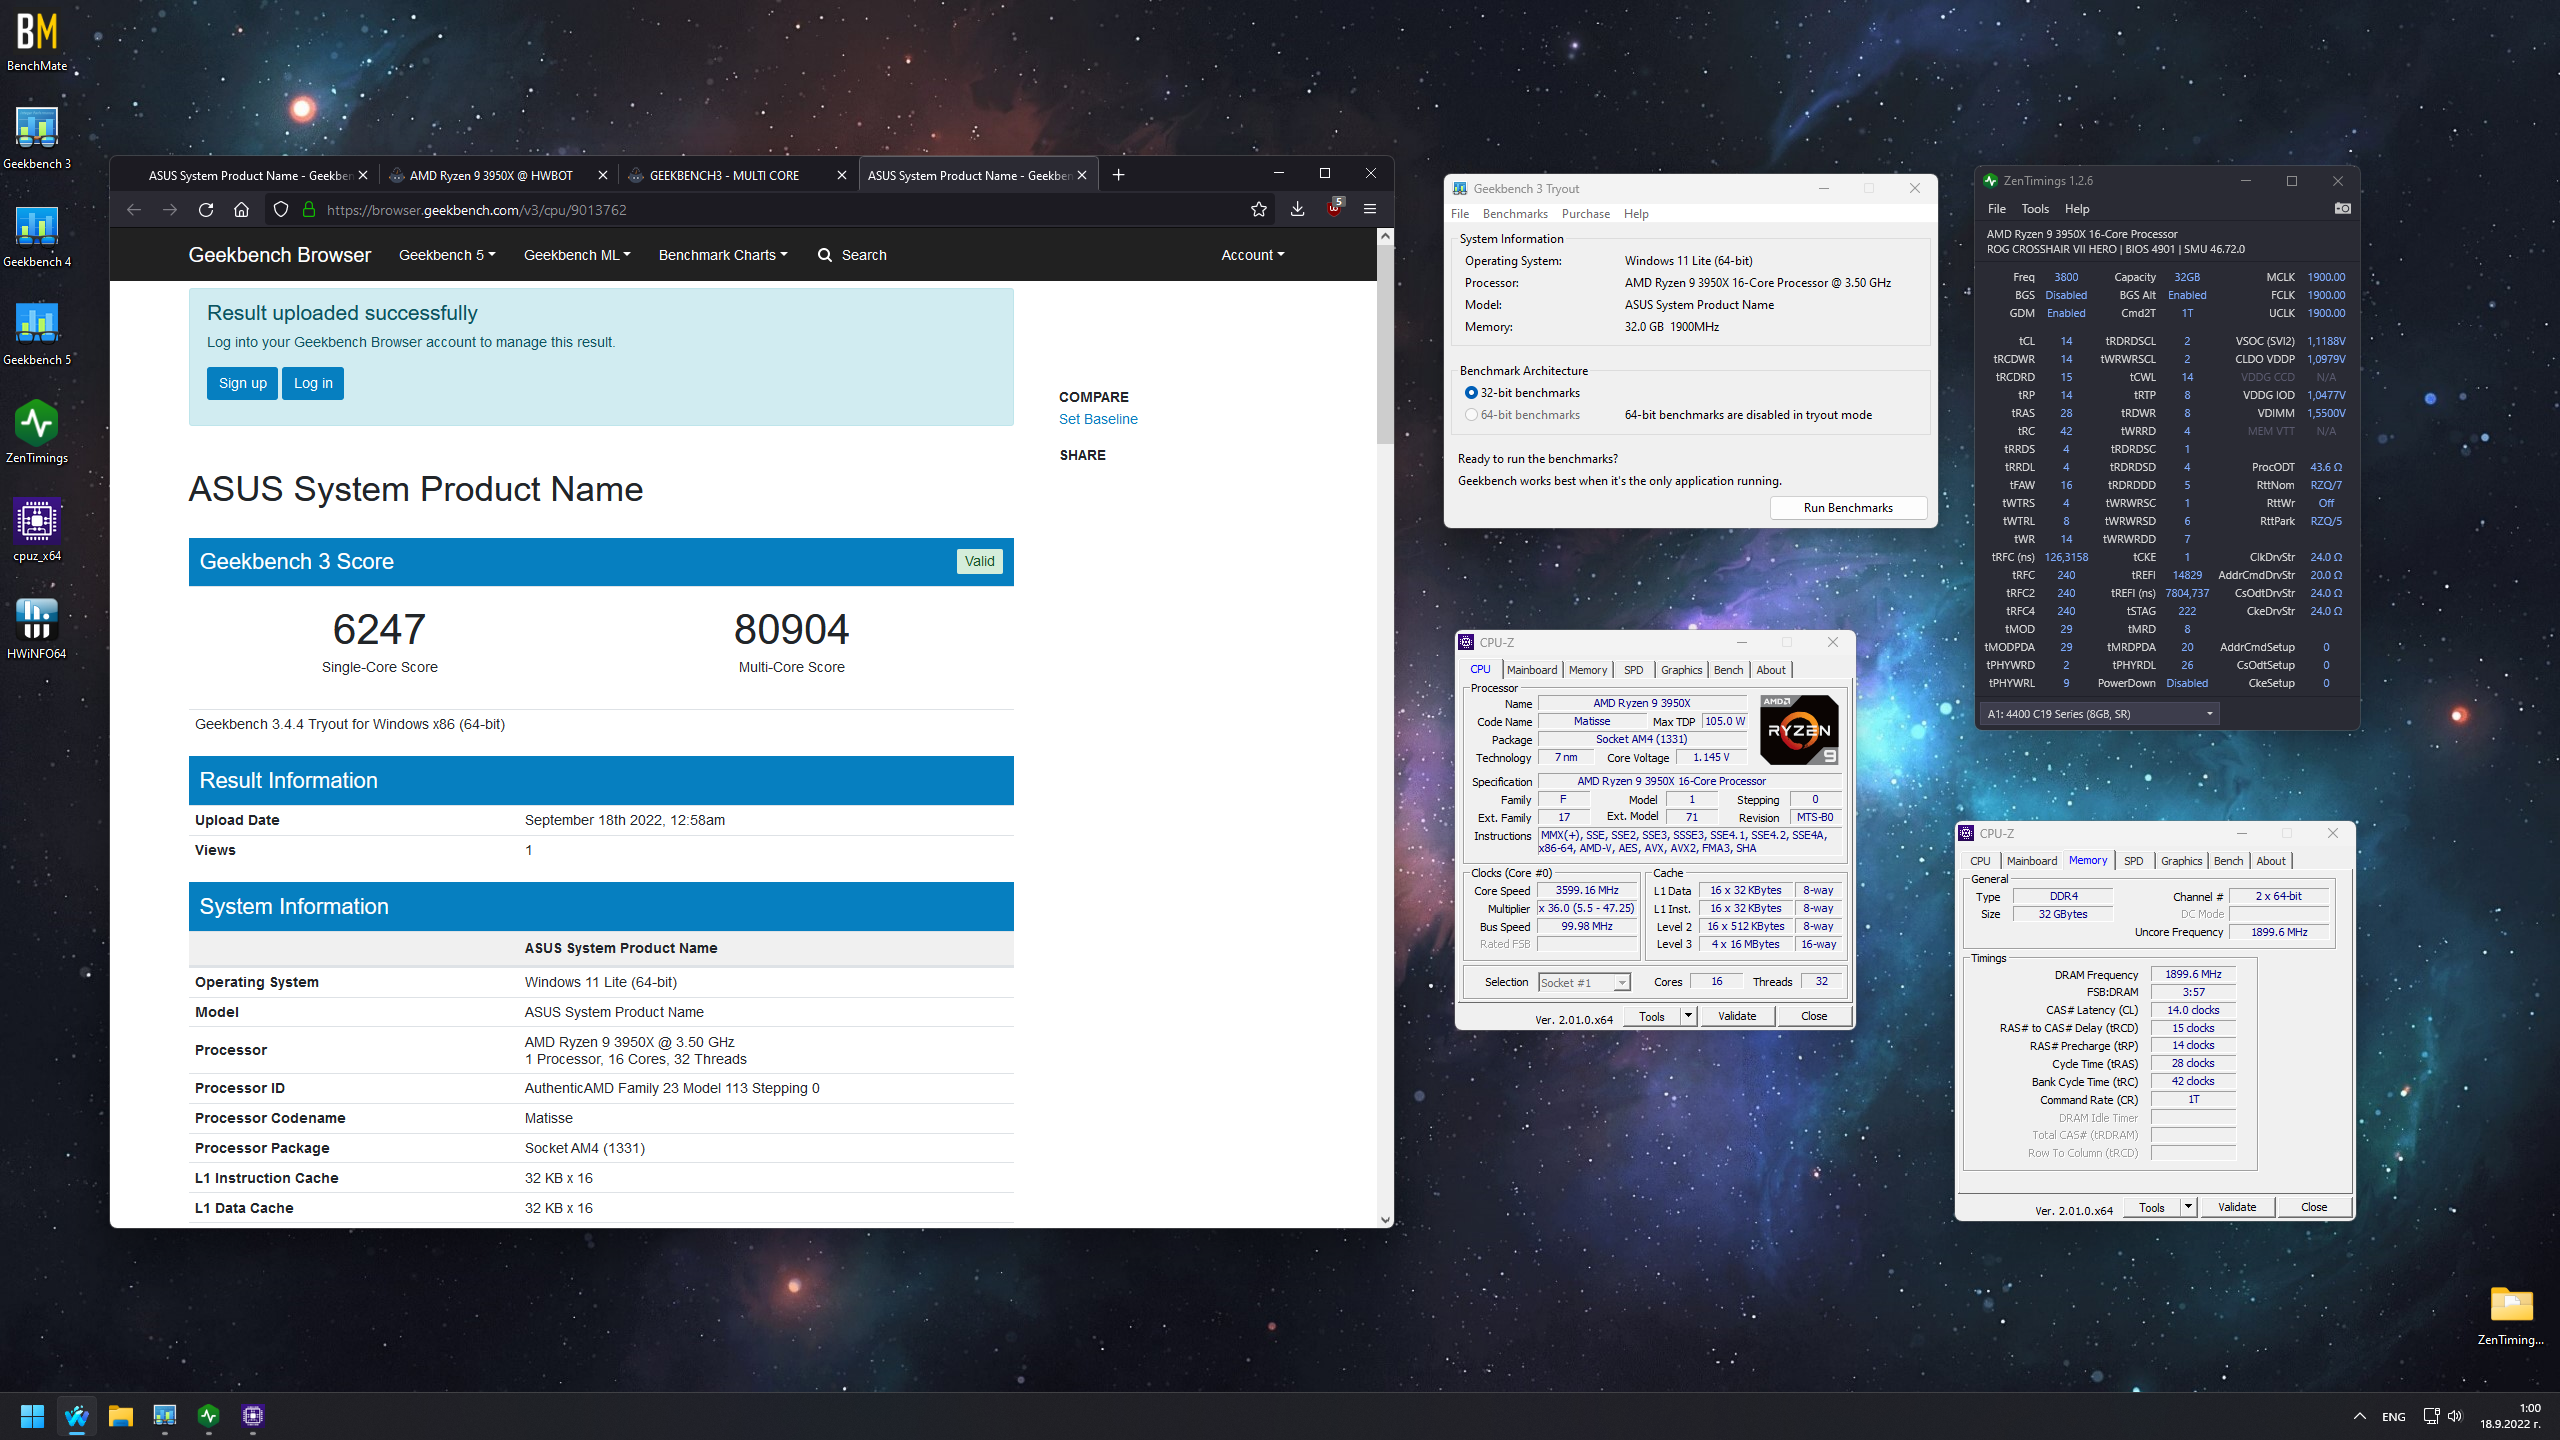Go to browser home page
The height and width of the screenshot is (1440, 2560).
pyautogui.click(x=241, y=210)
